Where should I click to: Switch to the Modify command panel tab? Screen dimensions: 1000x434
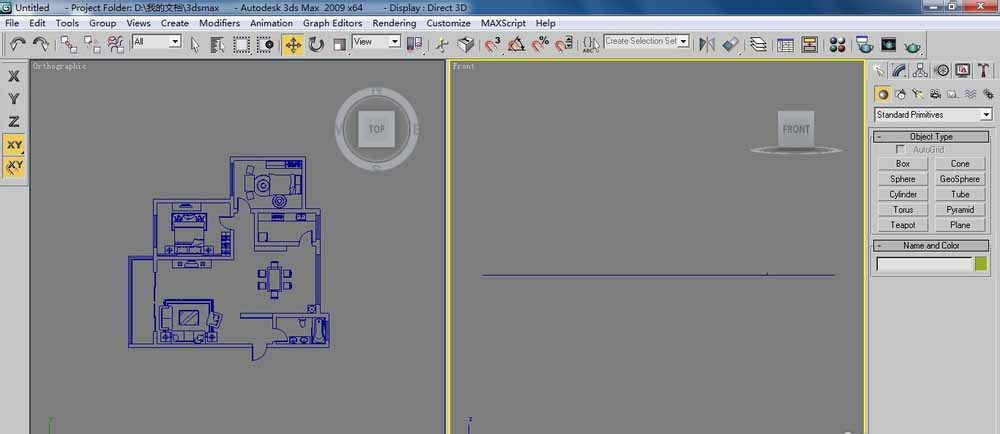coord(899,70)
